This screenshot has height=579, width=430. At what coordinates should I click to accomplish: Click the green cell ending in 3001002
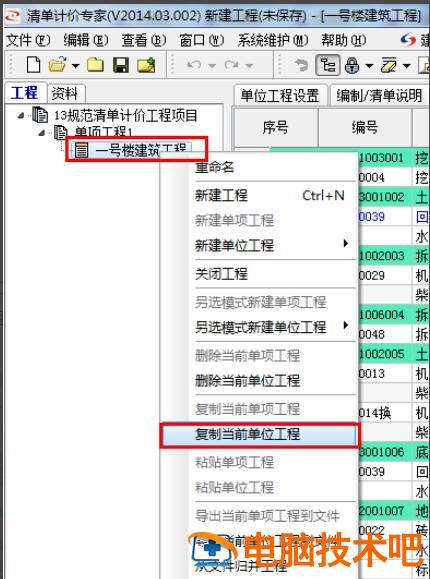tap(385, 197)
